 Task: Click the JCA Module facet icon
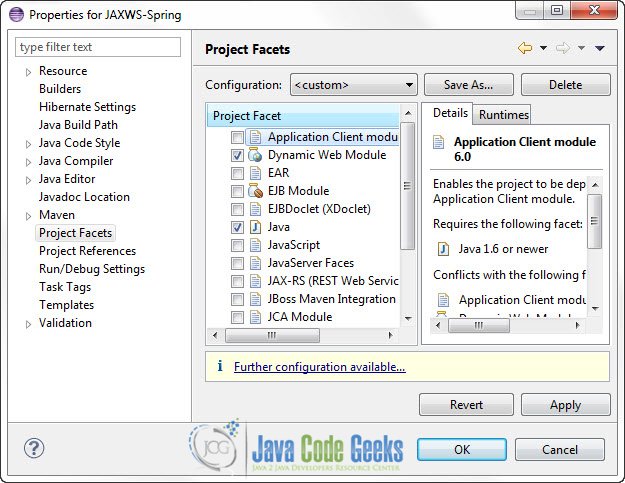(255, 317)
